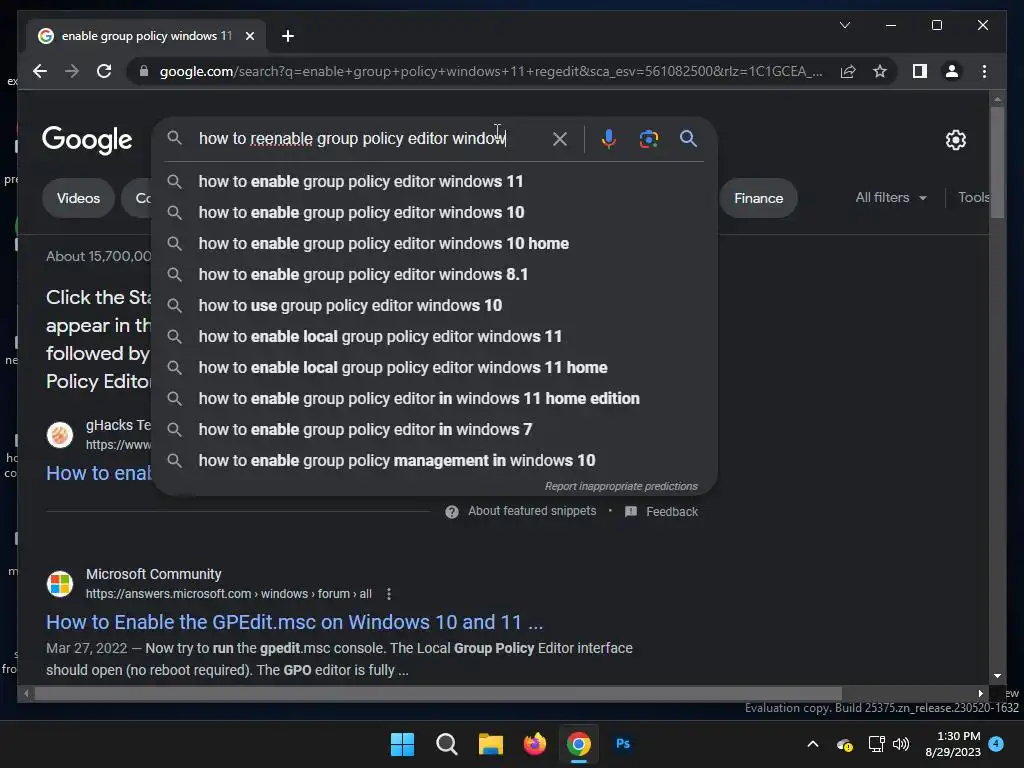Filter results with the Videos chip
This screenshot has width=1024, height=768.
tap(78, 198)
